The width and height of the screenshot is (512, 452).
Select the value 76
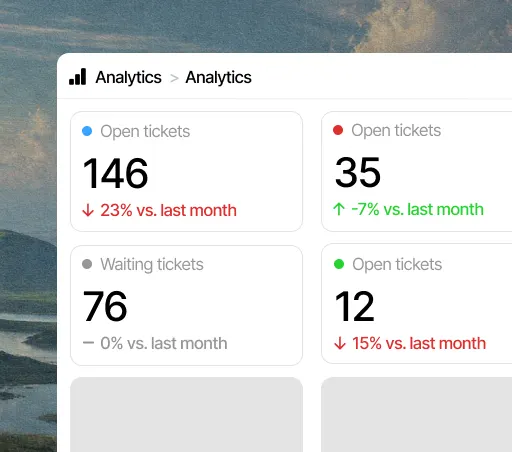pyautogui.click(x=105, y=306)
